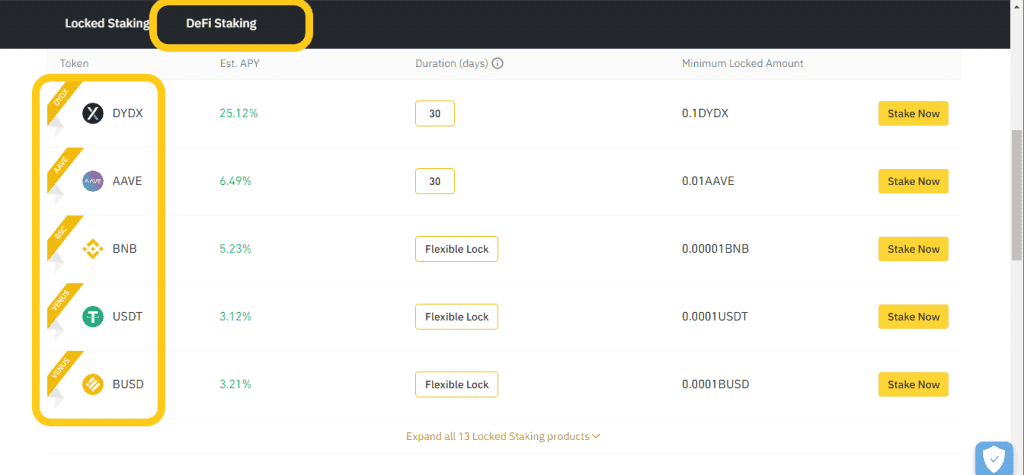
Task: Click the Minimum Locked Amount header
Action: point(743,63)
